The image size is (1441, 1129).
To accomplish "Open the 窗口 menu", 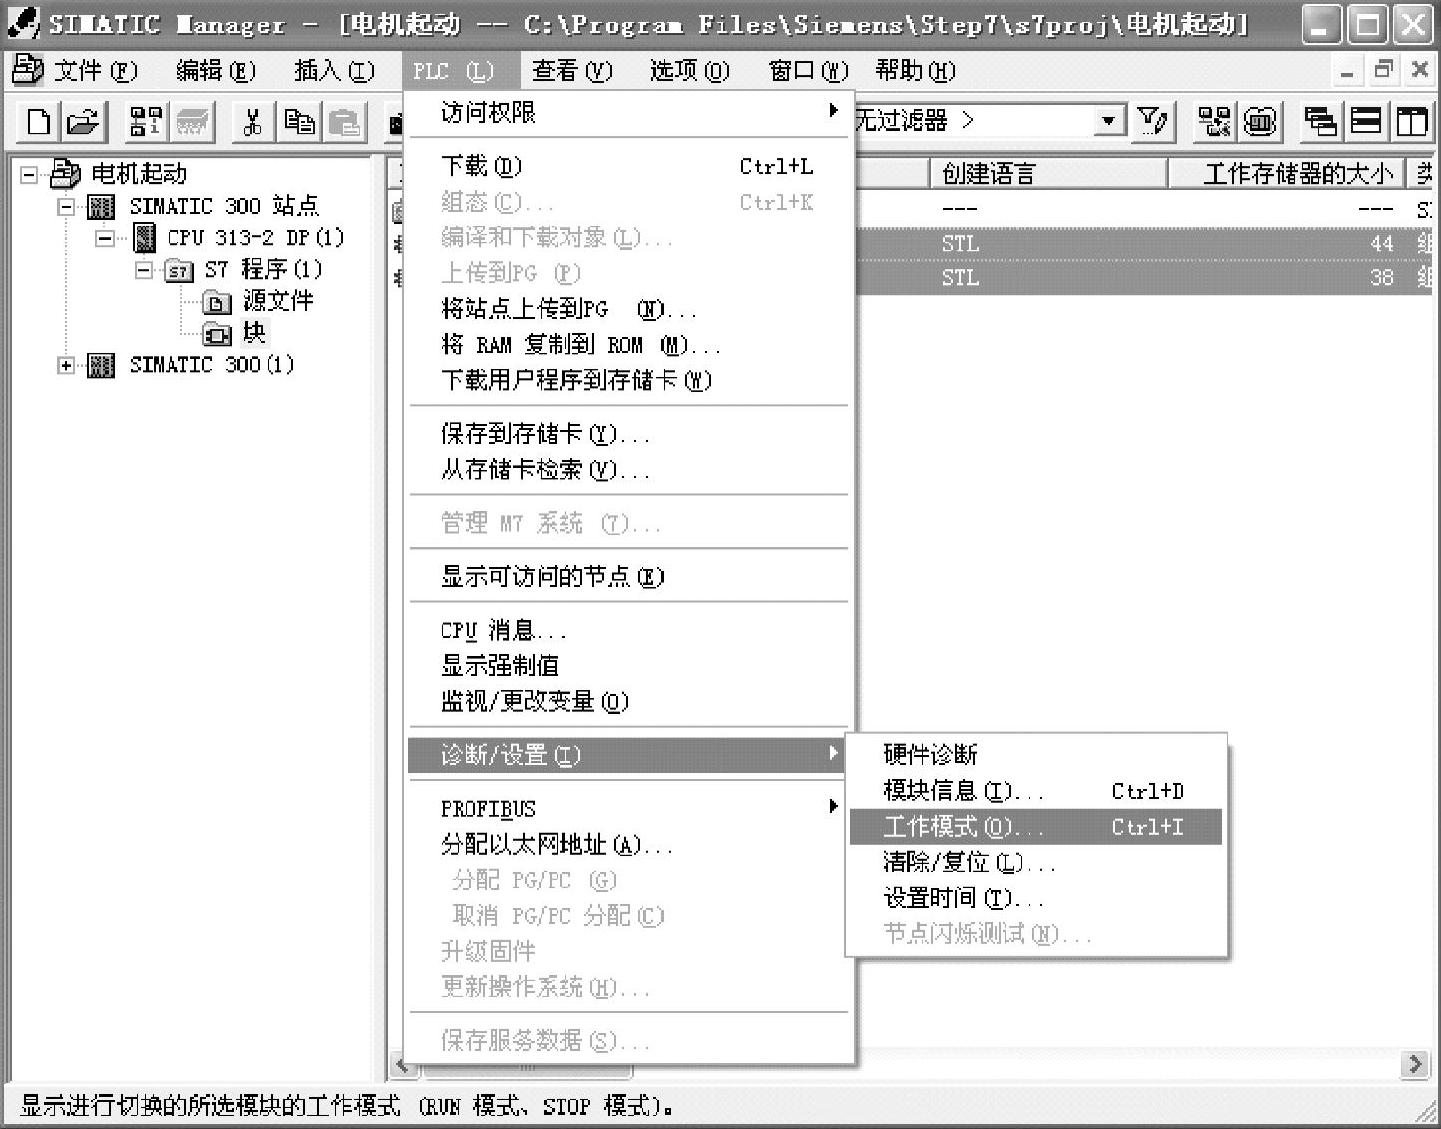I will (808, 71).
